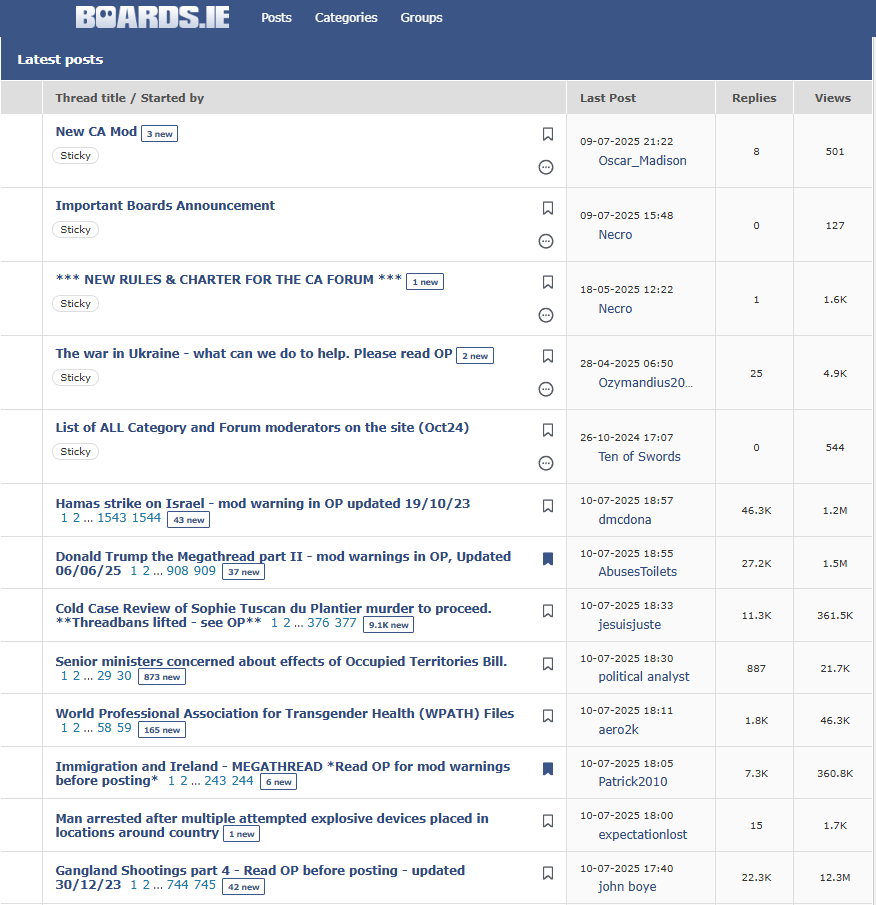Screen dimensions: 876x905
Task: Click the Views column header
Action: click(833, 98)
